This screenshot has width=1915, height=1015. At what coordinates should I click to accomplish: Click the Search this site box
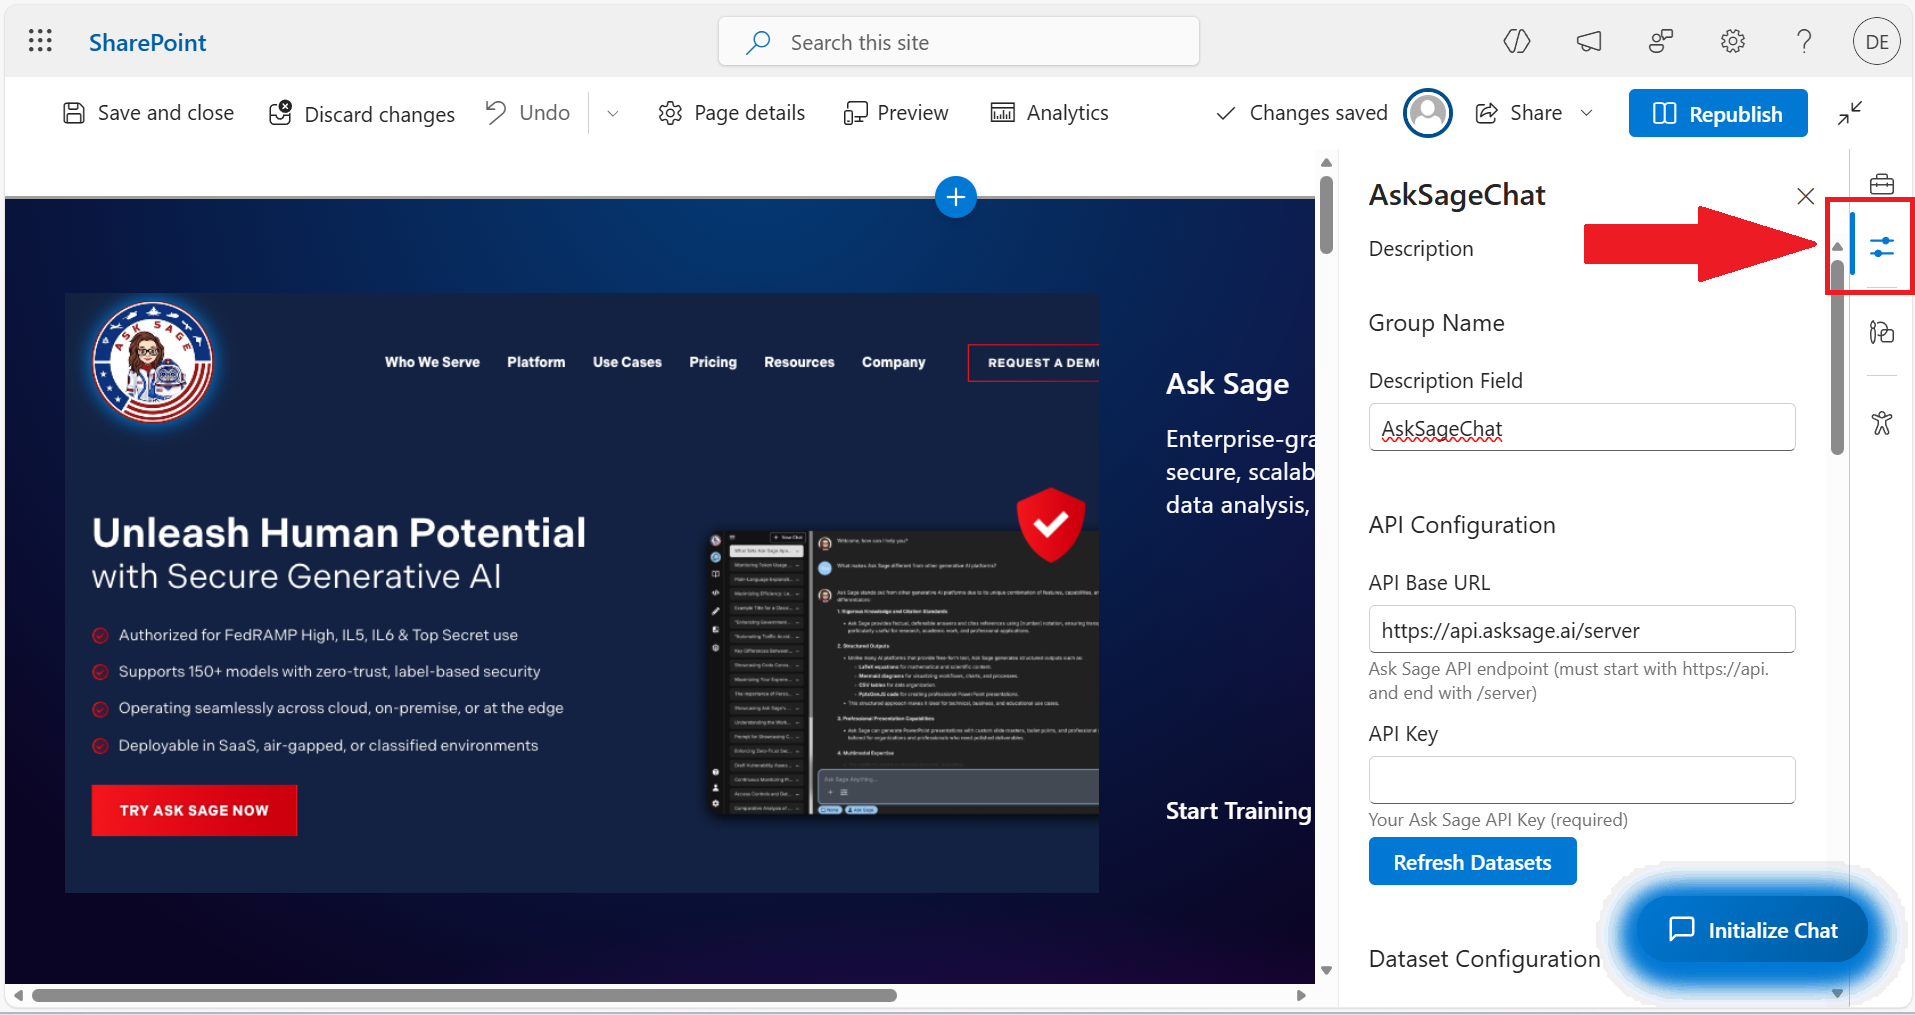[958, 42]
